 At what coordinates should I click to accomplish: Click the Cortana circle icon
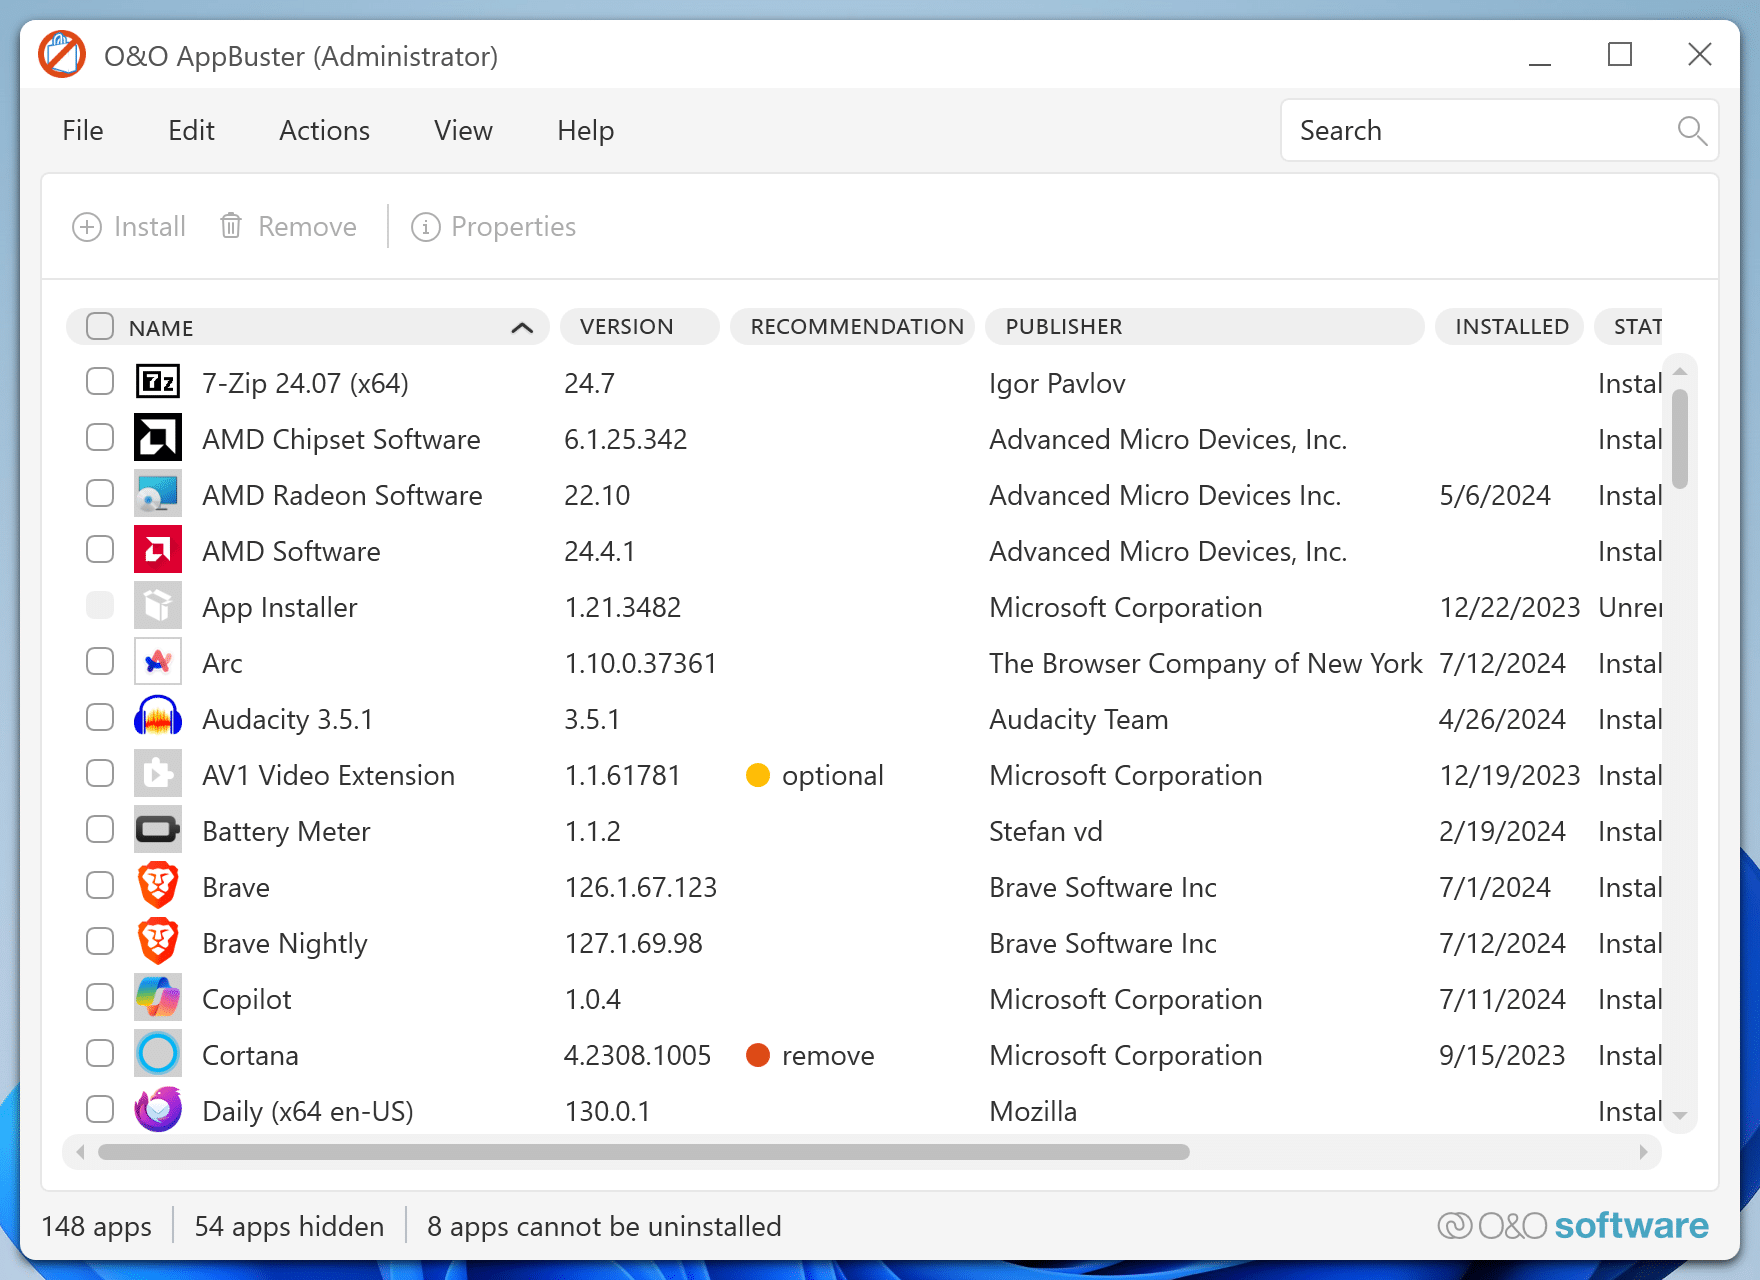(x=157, y=1054)
